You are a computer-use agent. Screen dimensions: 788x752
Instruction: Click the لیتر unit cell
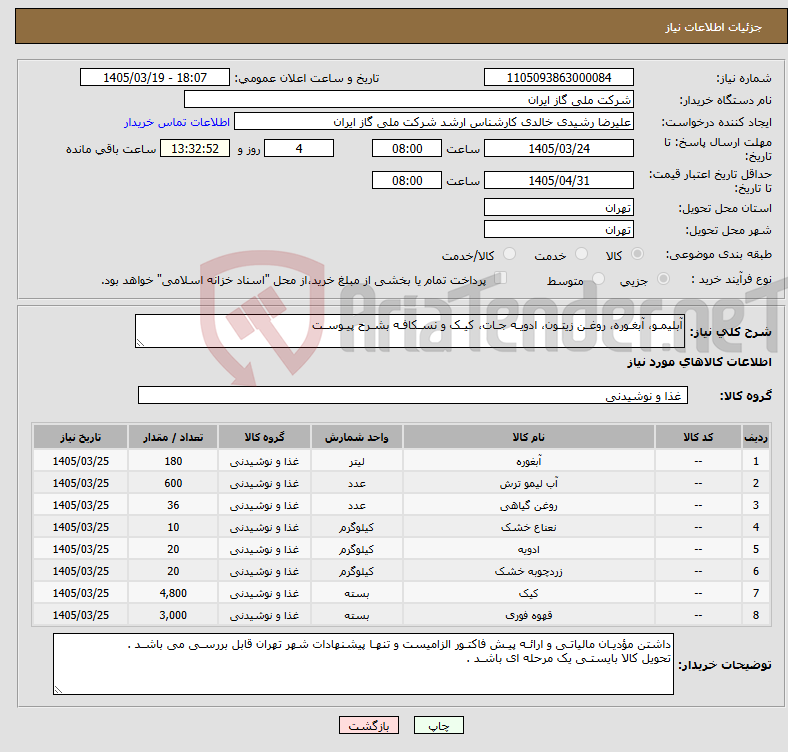(x=357, y=461)
